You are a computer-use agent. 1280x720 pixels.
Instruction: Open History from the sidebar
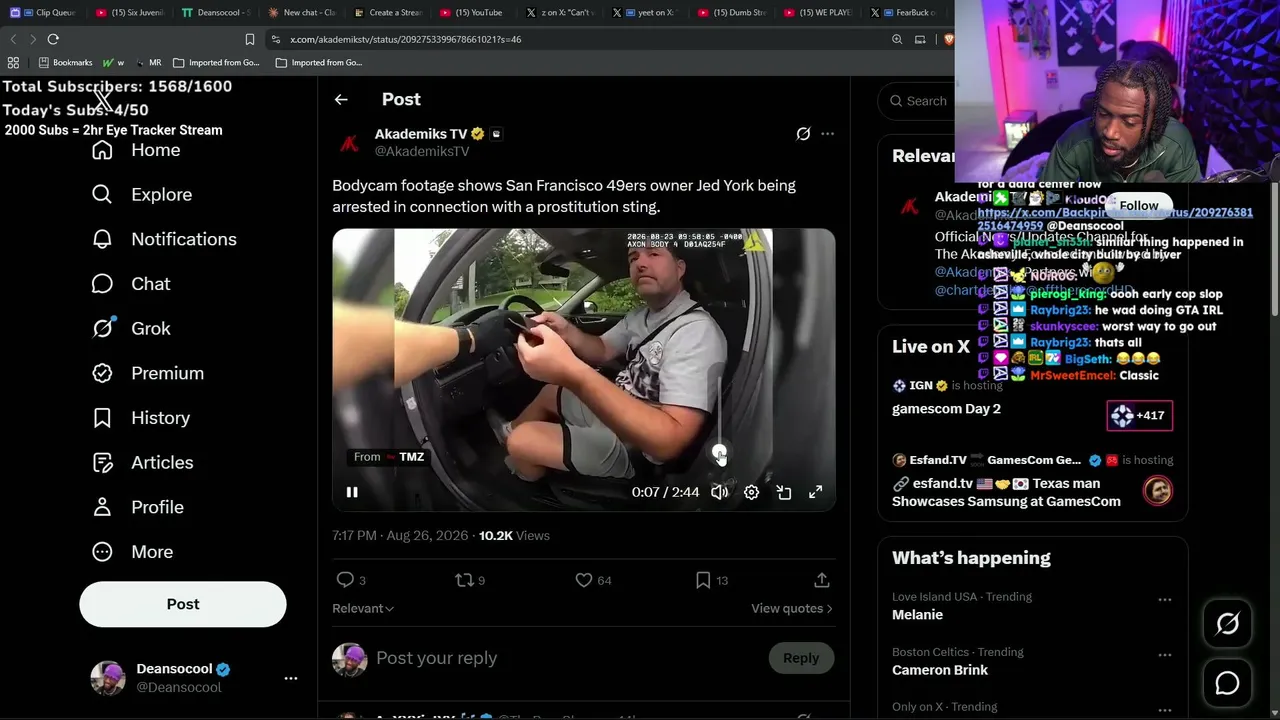[x=140, y=418]
